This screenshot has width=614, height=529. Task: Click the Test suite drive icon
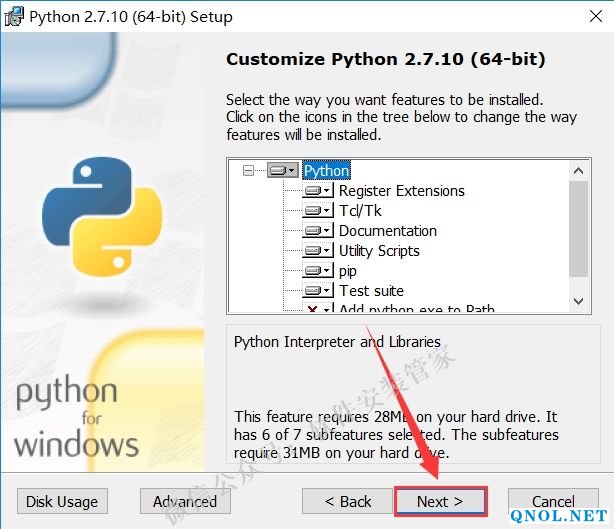tap(318, 291)
